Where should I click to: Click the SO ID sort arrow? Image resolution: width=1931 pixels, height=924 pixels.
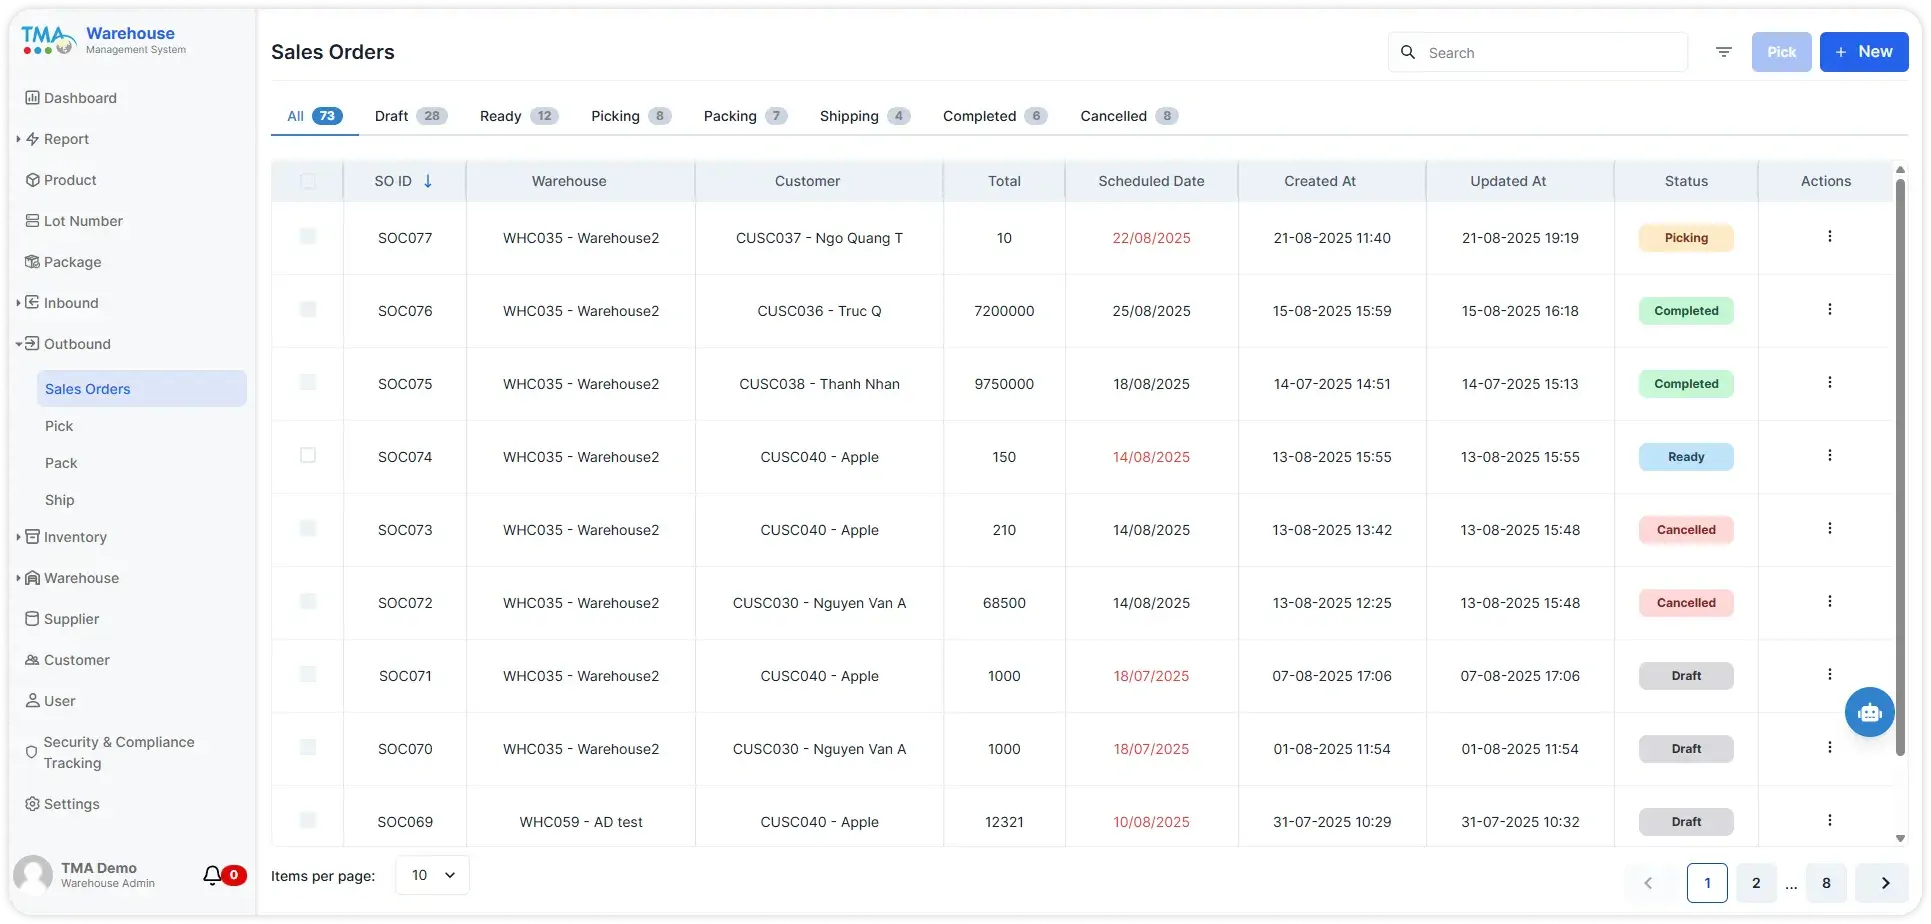point(428,181)
